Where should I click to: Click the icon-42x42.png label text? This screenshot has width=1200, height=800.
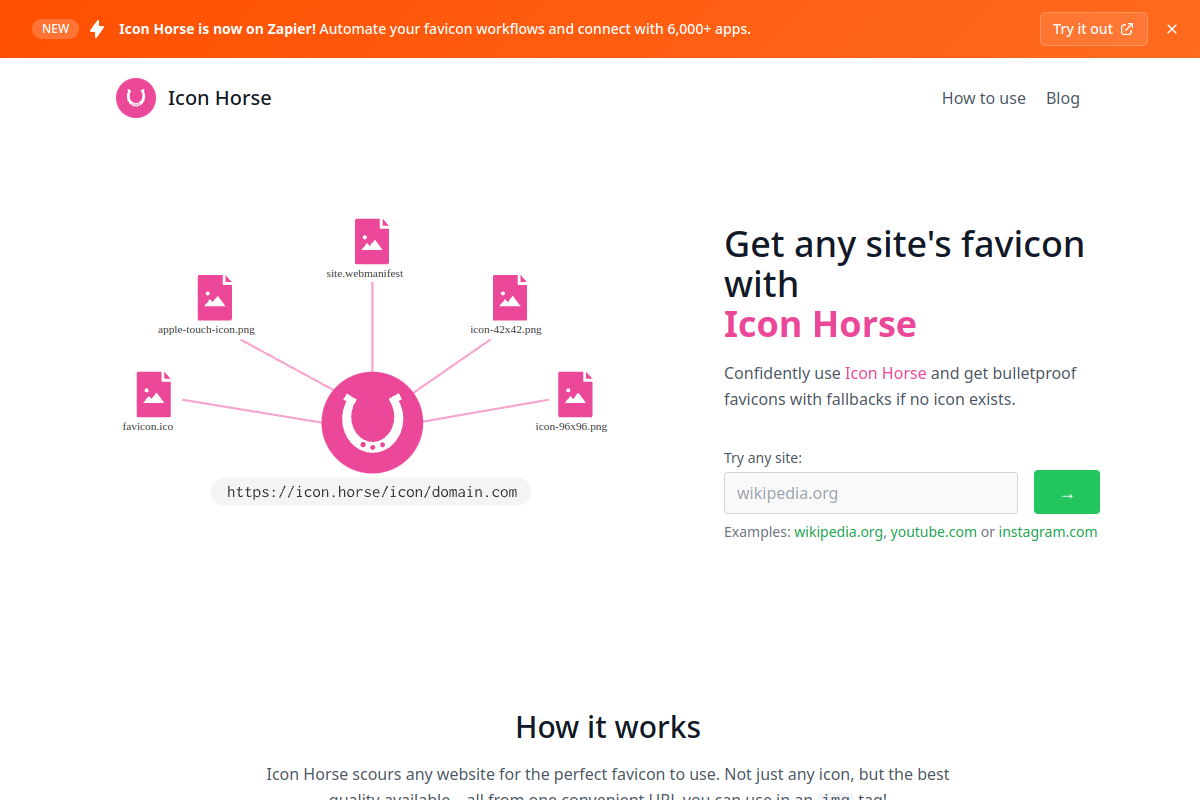[506, 329]
